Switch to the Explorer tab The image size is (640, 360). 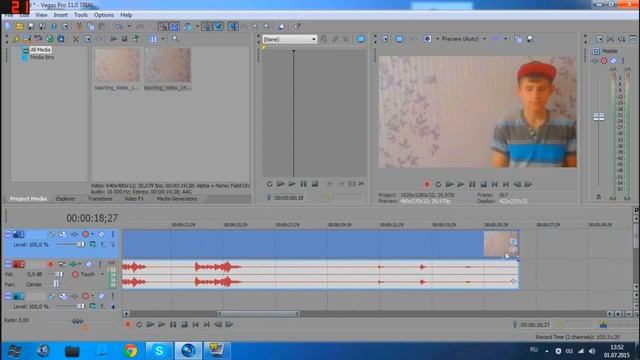tap(66, 199)
